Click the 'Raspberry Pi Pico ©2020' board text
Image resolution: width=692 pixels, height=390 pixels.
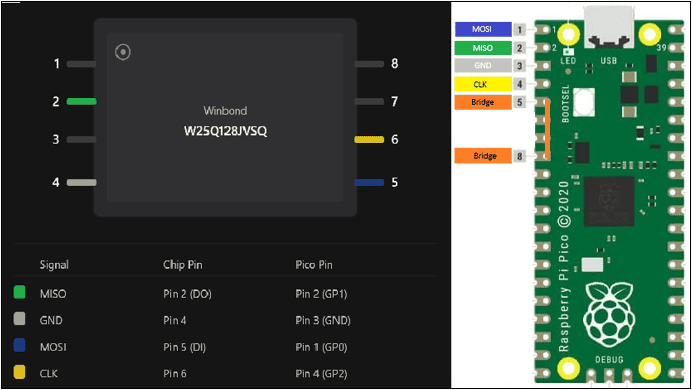tap(564, 266)
